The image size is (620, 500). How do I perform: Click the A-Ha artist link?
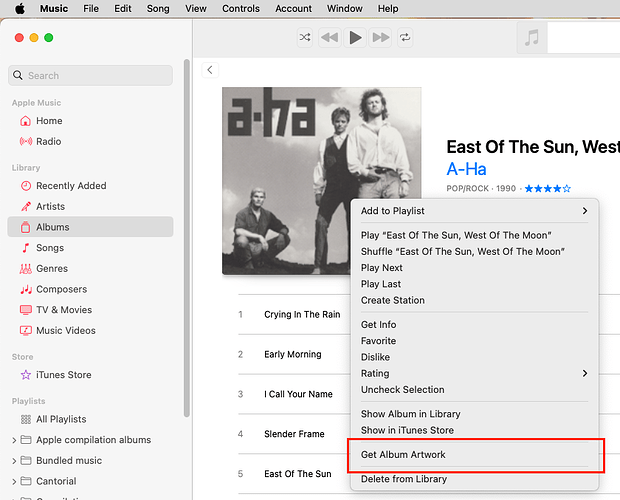coord(466,169)
